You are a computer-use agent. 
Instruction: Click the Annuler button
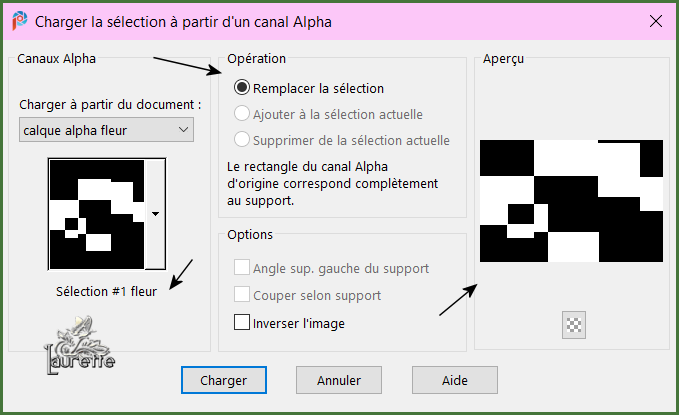pyautogui.click(x=339, y=380)
